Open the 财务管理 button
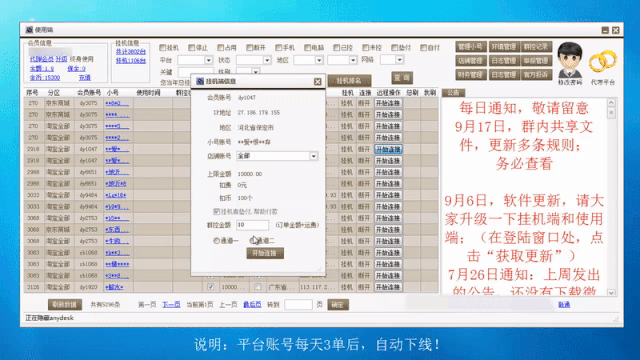The image size is (640, 360). [x=471, y=75]
